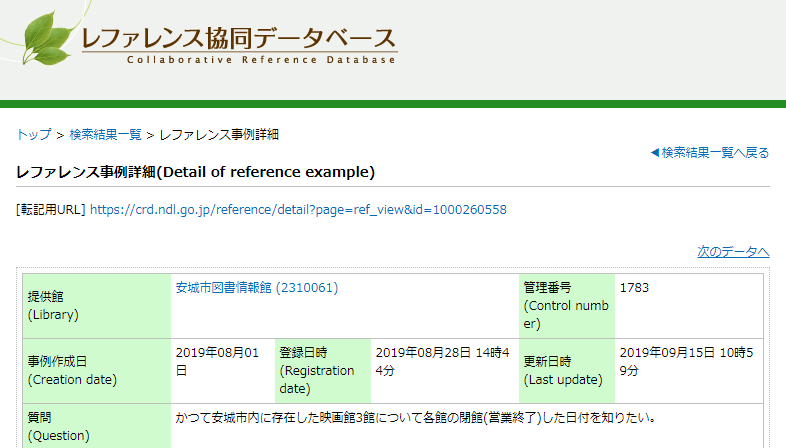The height and width of the screenshot is (448, 786).
Task: Click the [転記用URL] label
Action: [x=51, y=209]
